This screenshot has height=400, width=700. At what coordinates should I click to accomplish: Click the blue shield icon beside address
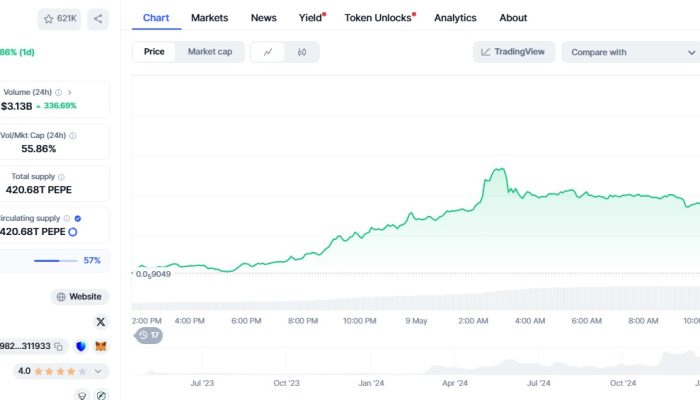tap(81, 346)
